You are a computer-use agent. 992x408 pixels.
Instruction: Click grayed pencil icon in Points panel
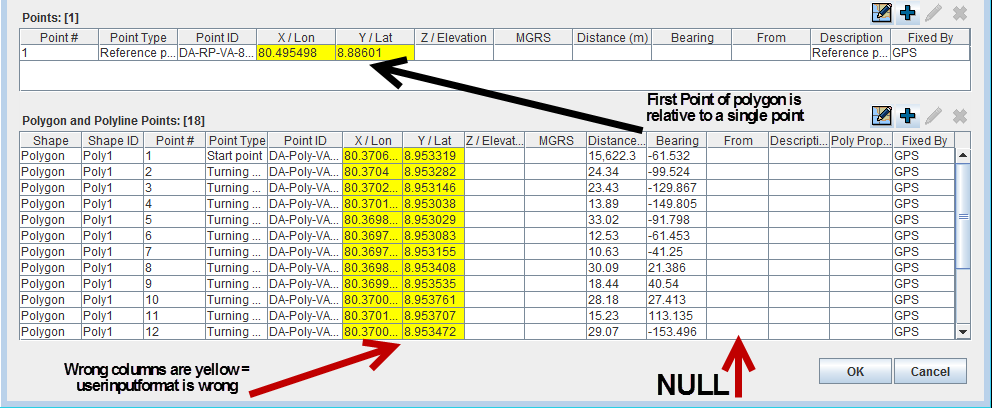[x=934, y=13]
